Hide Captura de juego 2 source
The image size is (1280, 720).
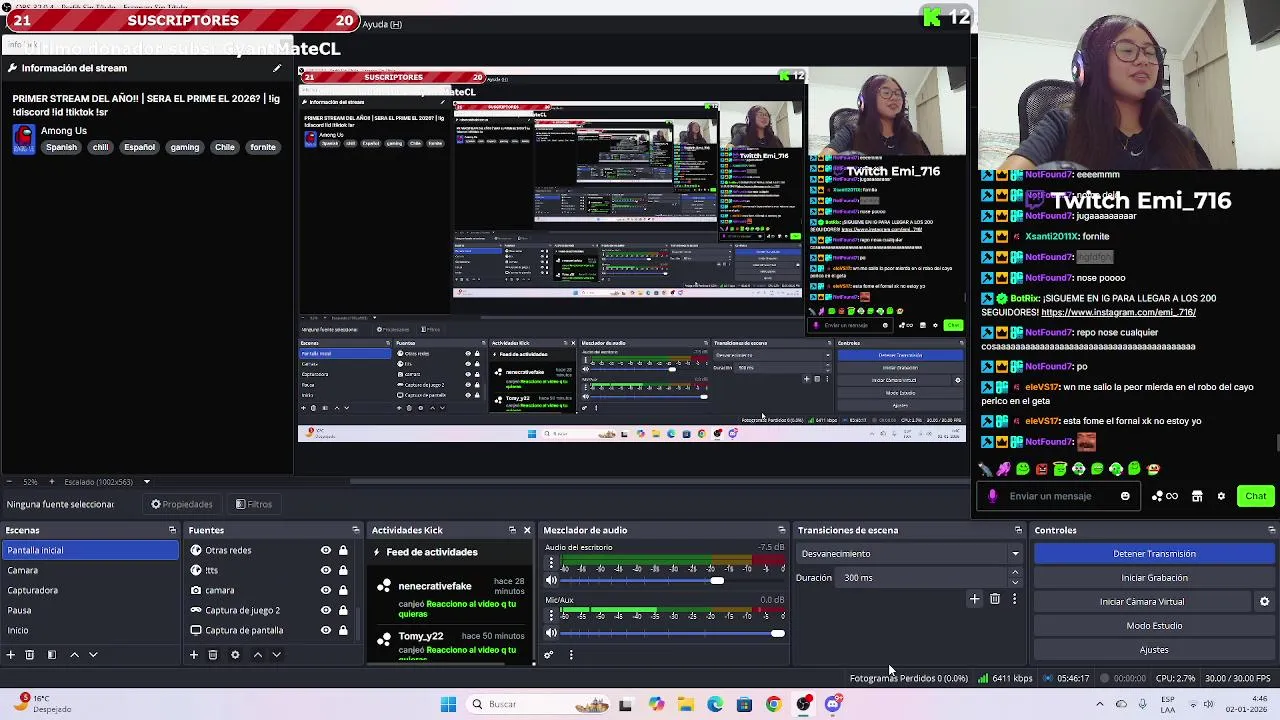[325, 610]
